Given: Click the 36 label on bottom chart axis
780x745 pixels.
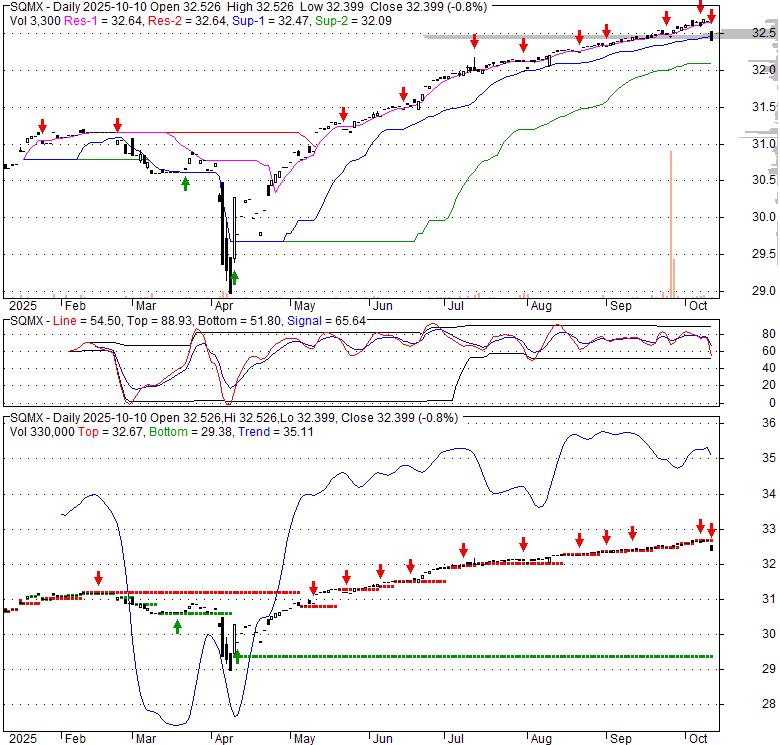Looking at the screenshot, I should [x=769, y=423].
